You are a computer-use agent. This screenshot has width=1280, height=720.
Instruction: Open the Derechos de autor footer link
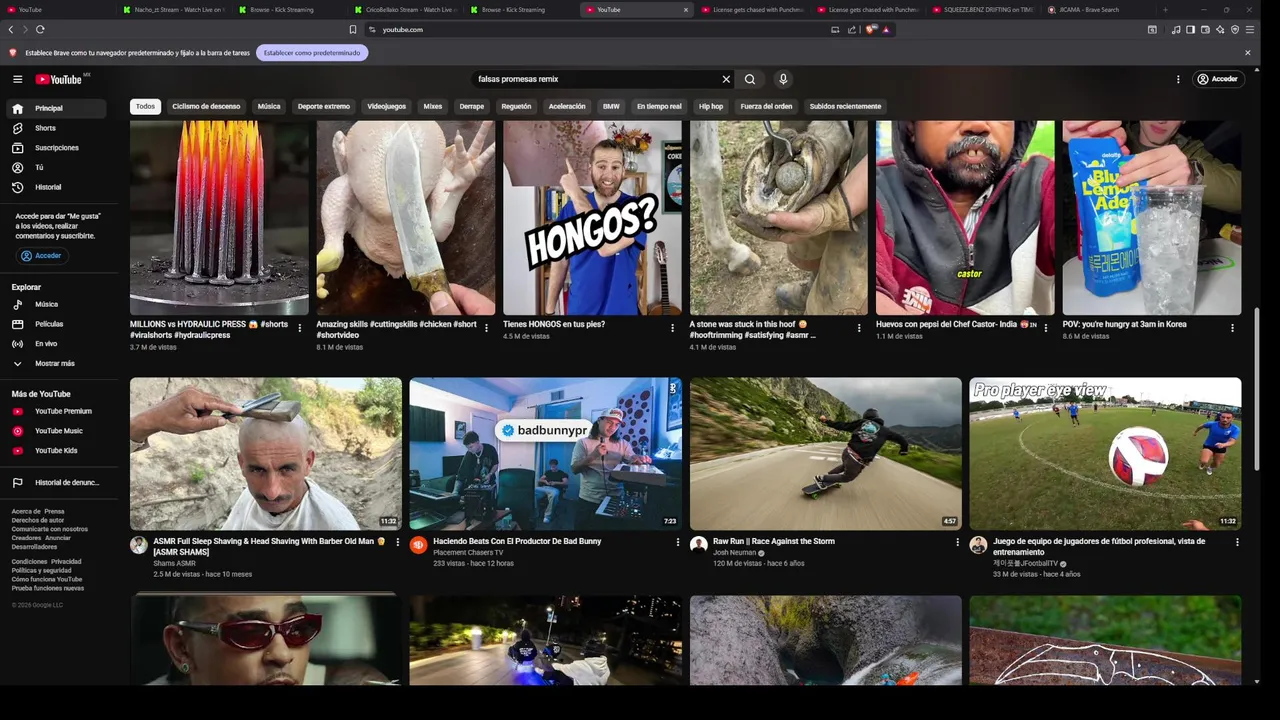point(38,520)
